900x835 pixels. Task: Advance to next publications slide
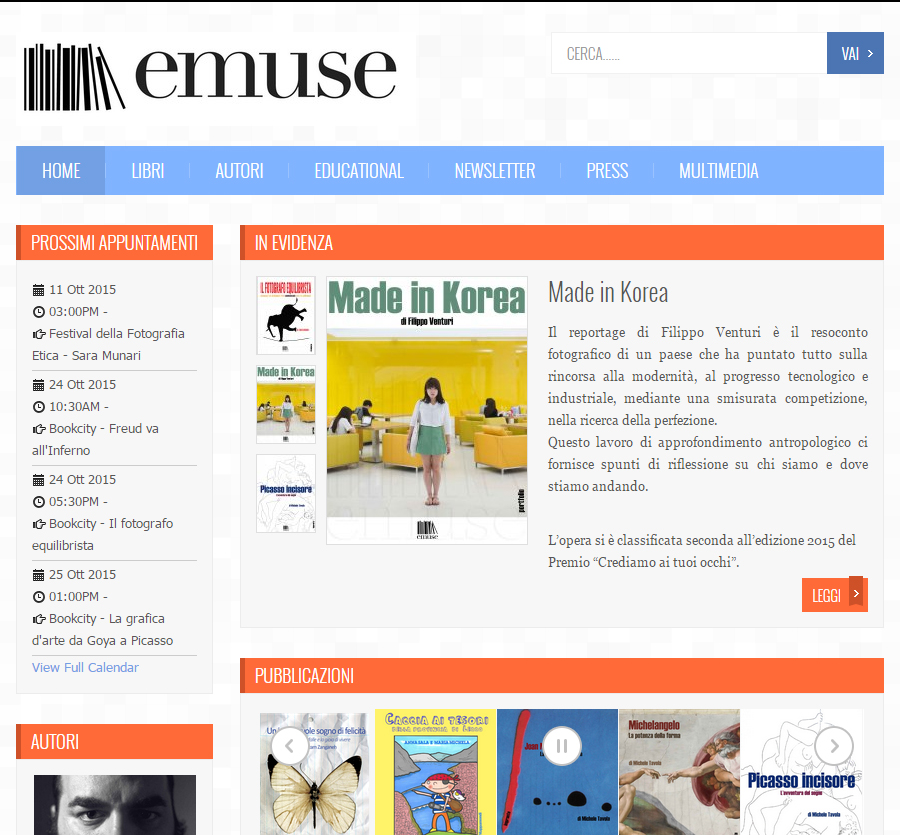tap(833, 745)
